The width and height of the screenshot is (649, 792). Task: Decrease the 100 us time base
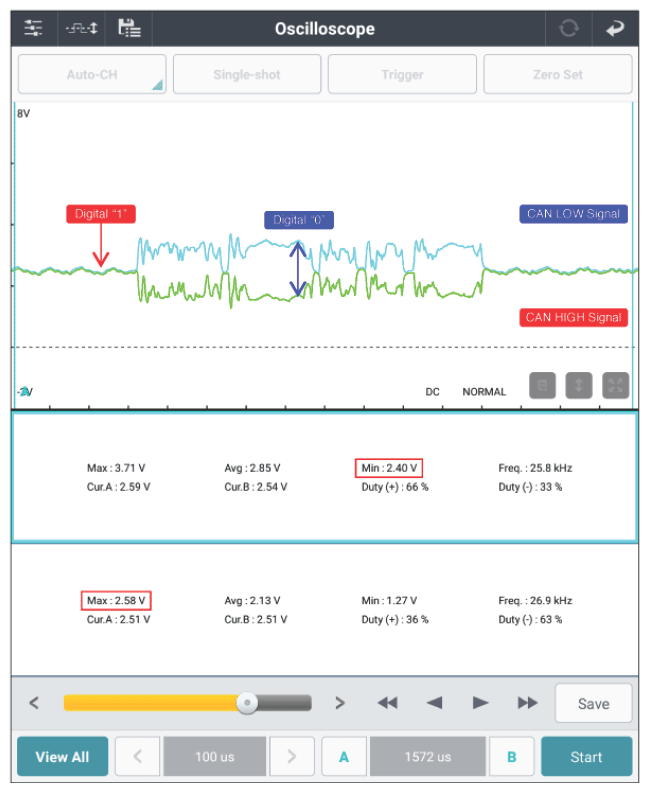(137, 756)
